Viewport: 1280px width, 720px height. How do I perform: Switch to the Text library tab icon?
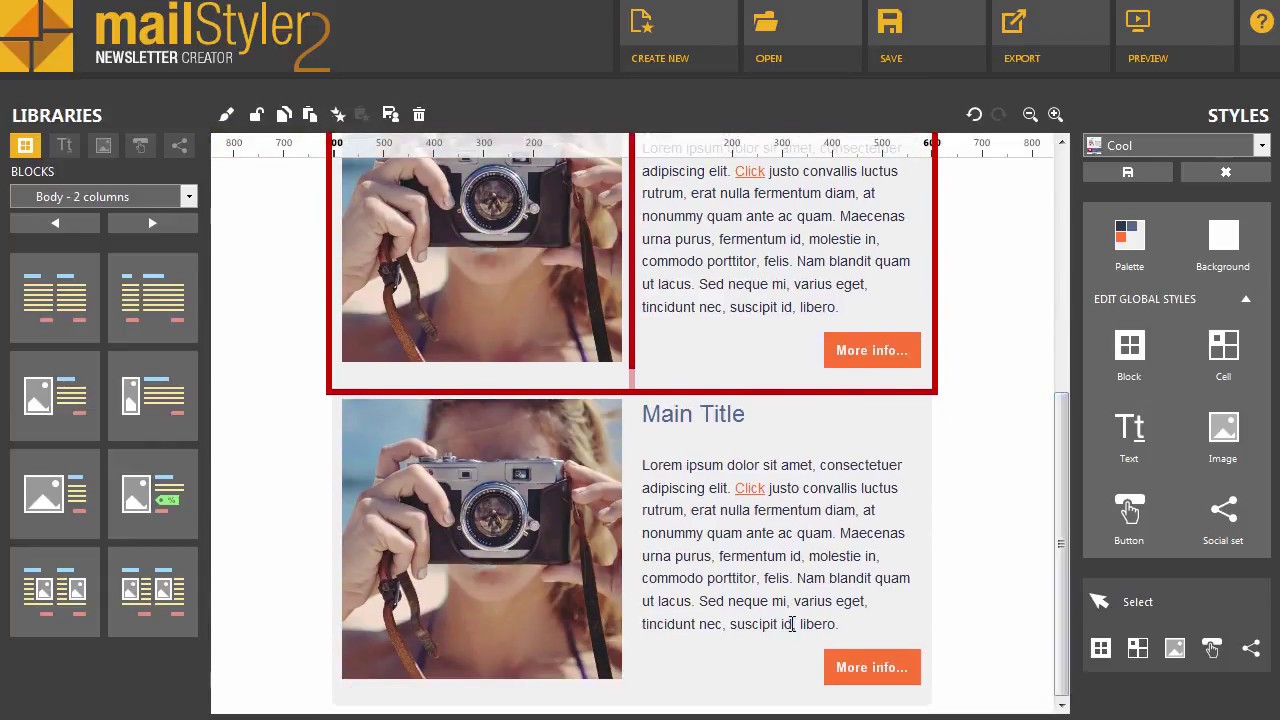coord(64,145)
